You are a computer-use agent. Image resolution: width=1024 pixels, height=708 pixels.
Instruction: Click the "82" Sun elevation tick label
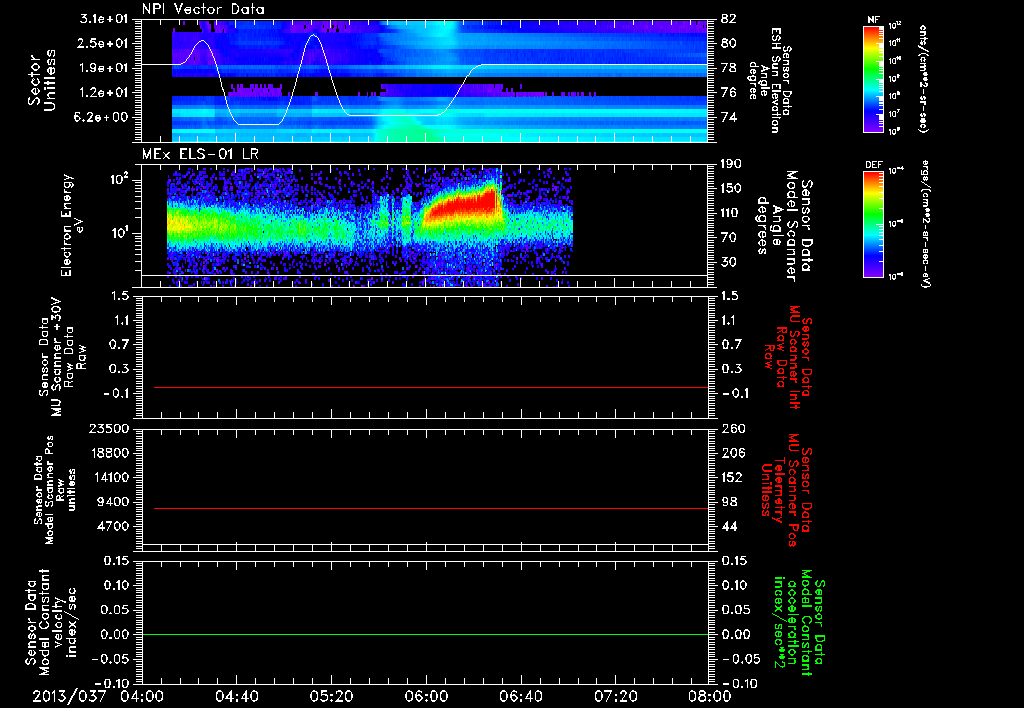click(x=728, y=18)
